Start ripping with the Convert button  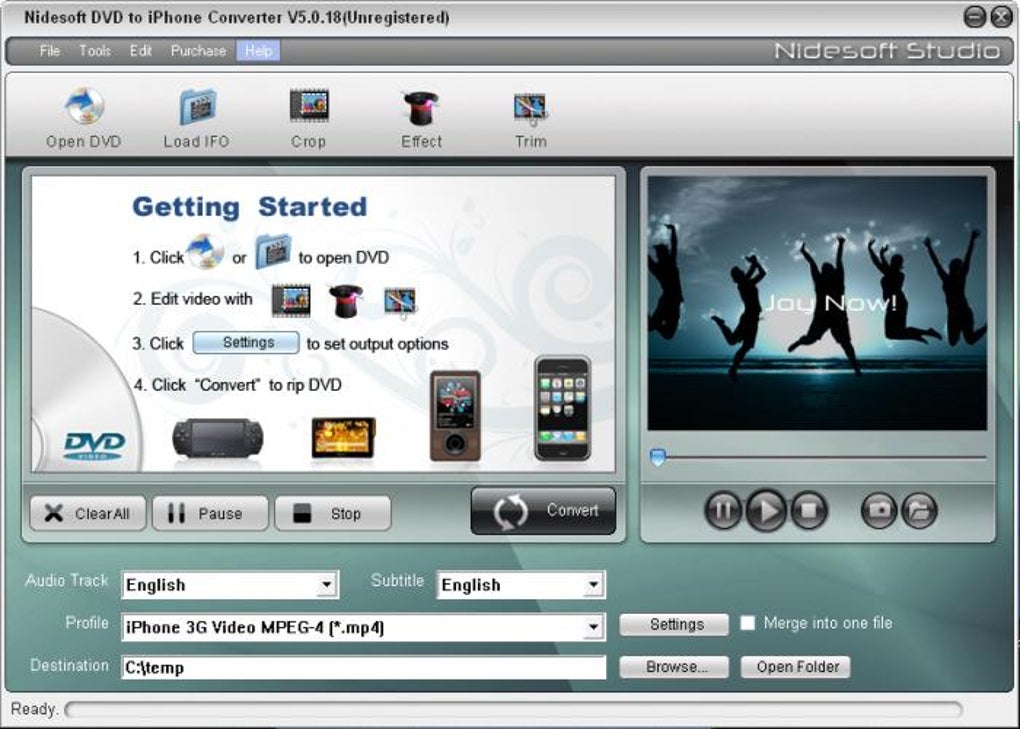tap(543, 510)
